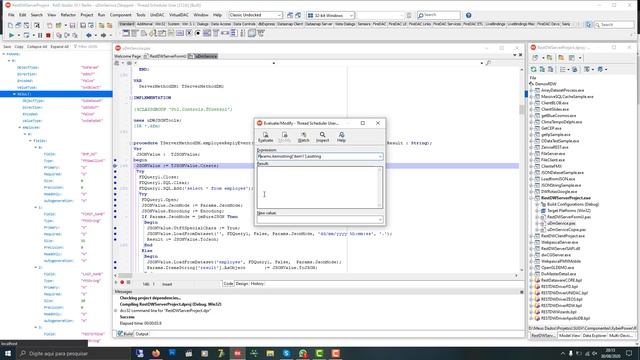Collapse the employee node in the JSON tree
The height and width of the screenshot is (360, 640).
pos(20,127)
